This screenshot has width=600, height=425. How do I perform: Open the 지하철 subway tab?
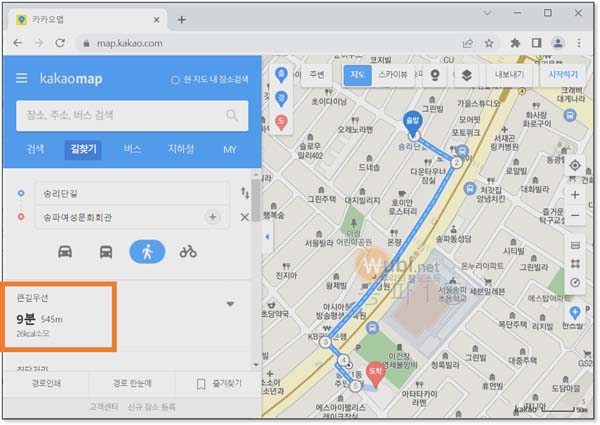point(181,149)
